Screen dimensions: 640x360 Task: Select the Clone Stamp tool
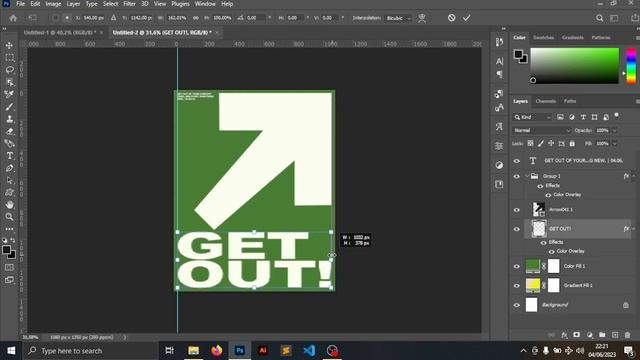(x=9, y=119)
